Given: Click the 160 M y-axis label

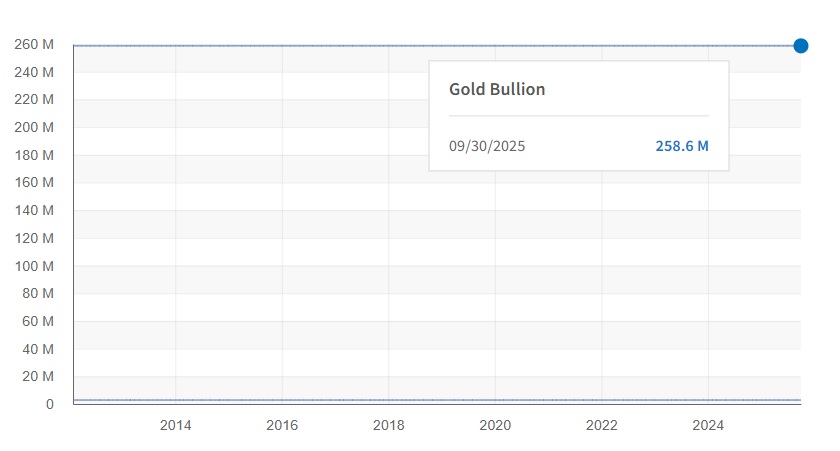Looking at the screenshot, I should tap(34, 183).
